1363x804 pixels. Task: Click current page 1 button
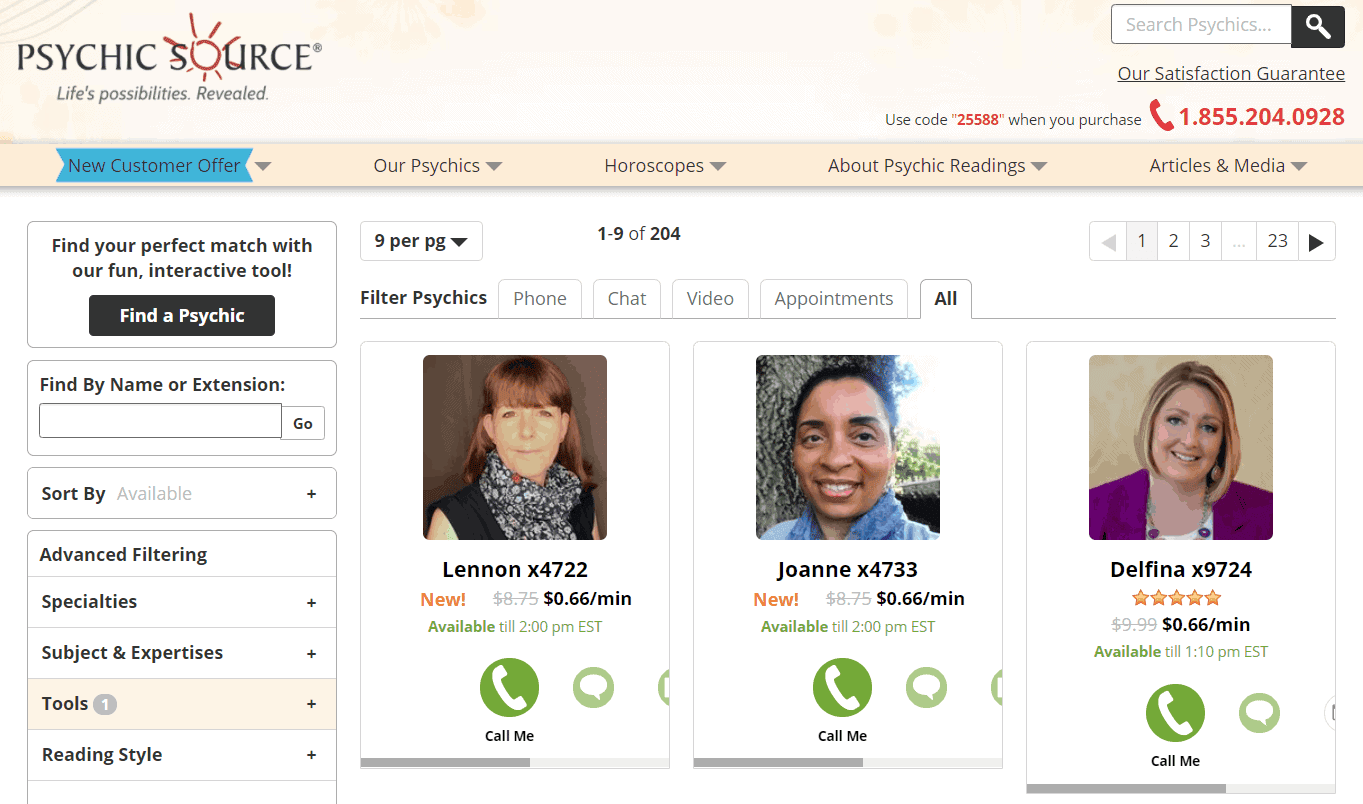coord(1142,241)
